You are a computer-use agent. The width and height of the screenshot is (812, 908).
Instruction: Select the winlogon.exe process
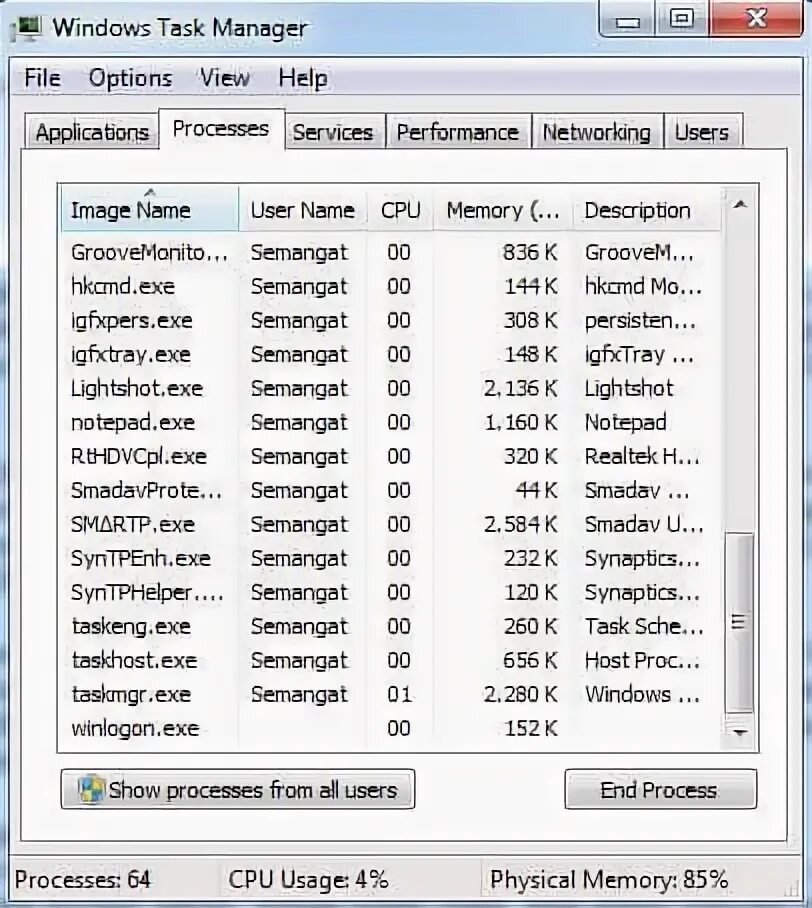click(x=391, y=728)
